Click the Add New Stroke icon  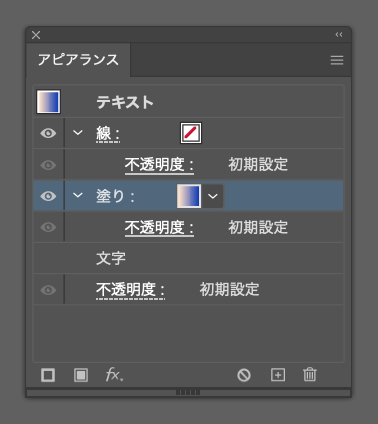(48, 375)
